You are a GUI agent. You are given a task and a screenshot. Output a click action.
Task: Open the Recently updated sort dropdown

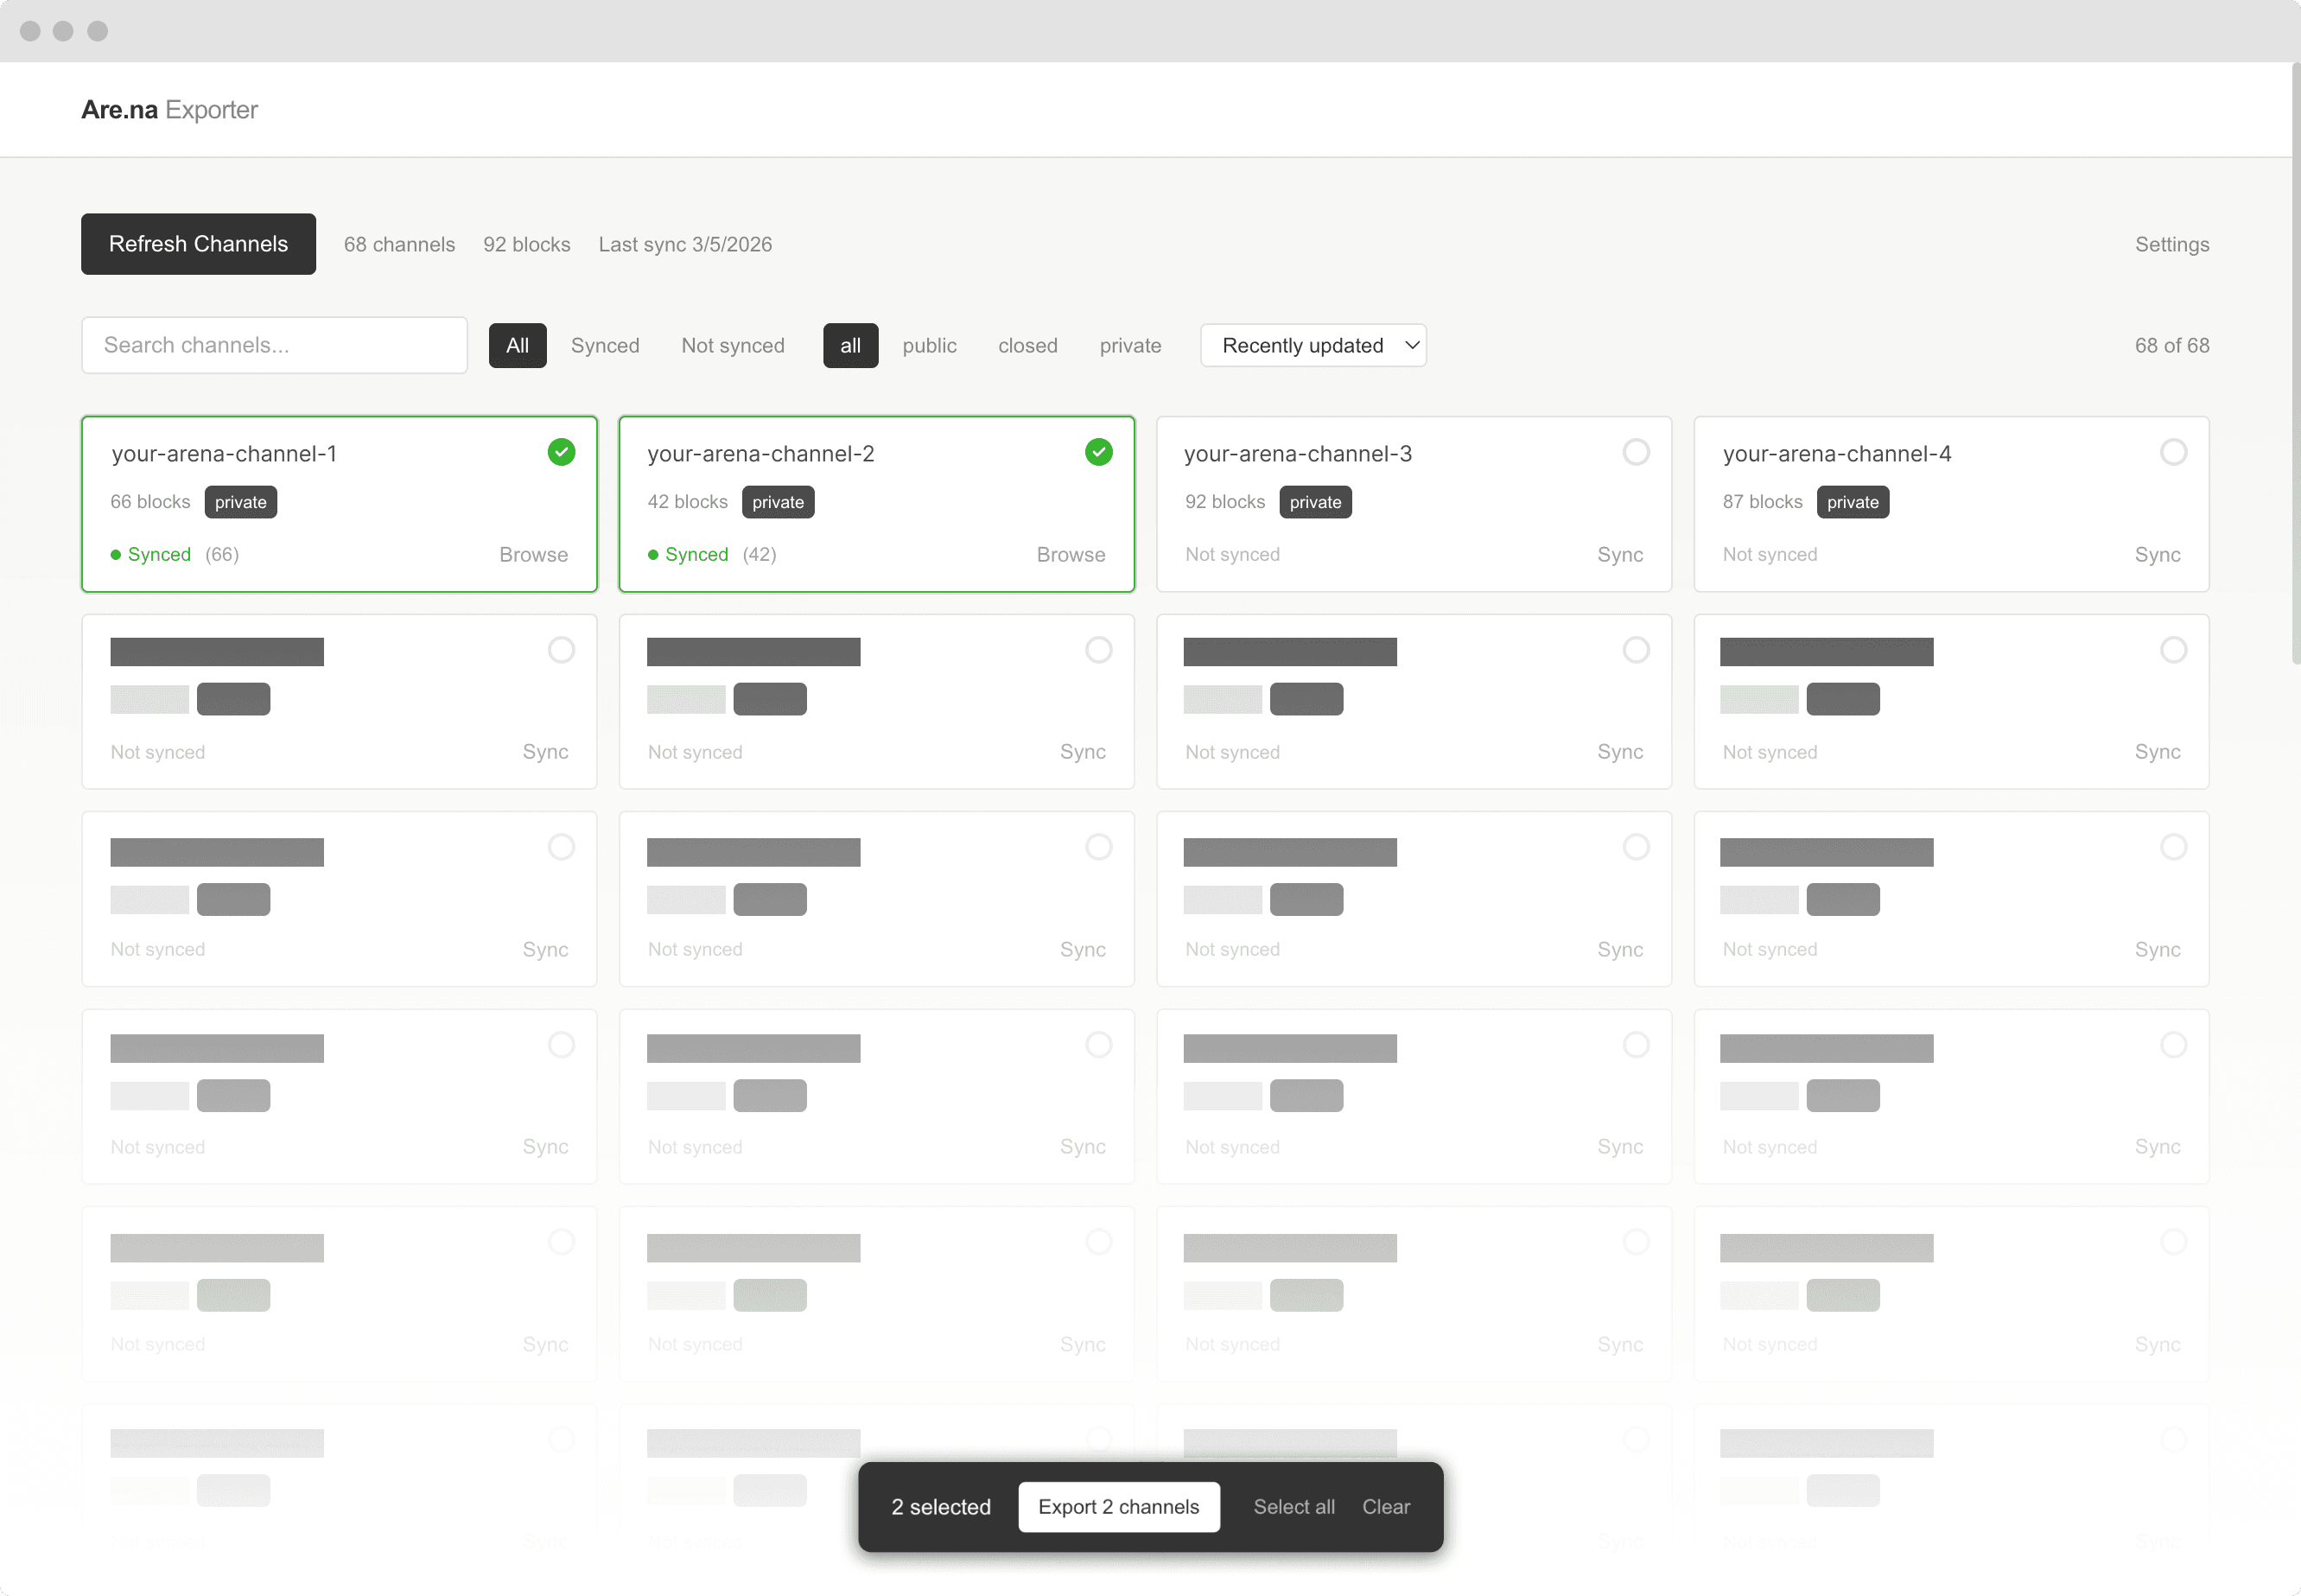coord(1313,345)
